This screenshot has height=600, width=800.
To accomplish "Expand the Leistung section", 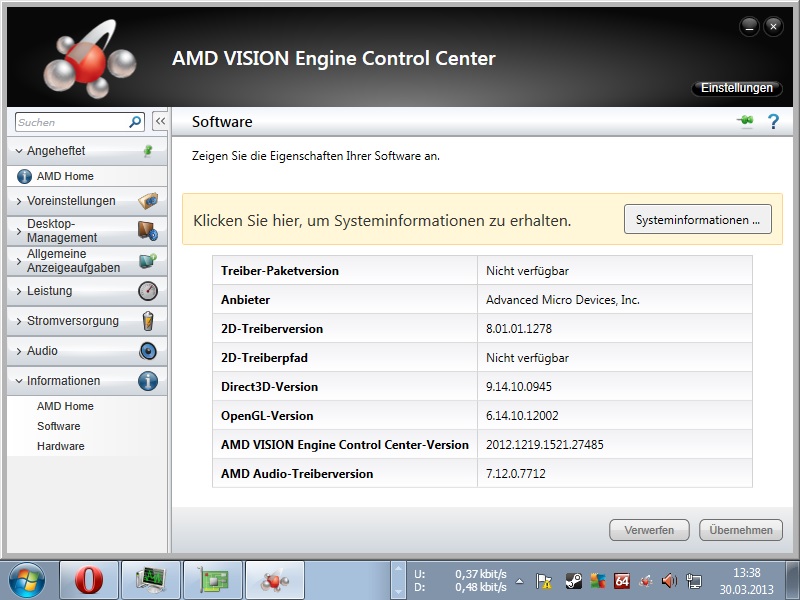I will [x=19, y=291].
